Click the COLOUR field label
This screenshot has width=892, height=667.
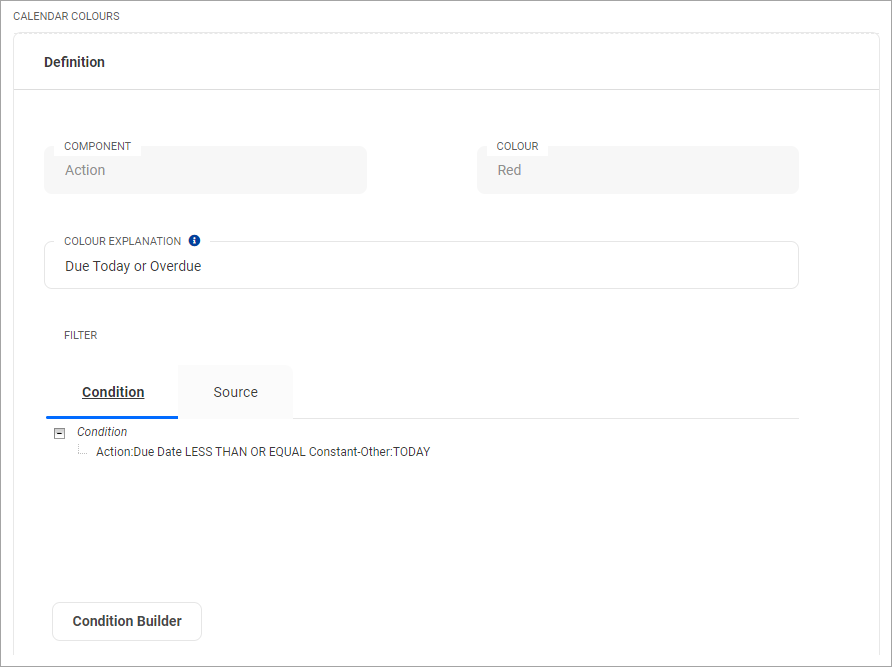click(517, 146)
